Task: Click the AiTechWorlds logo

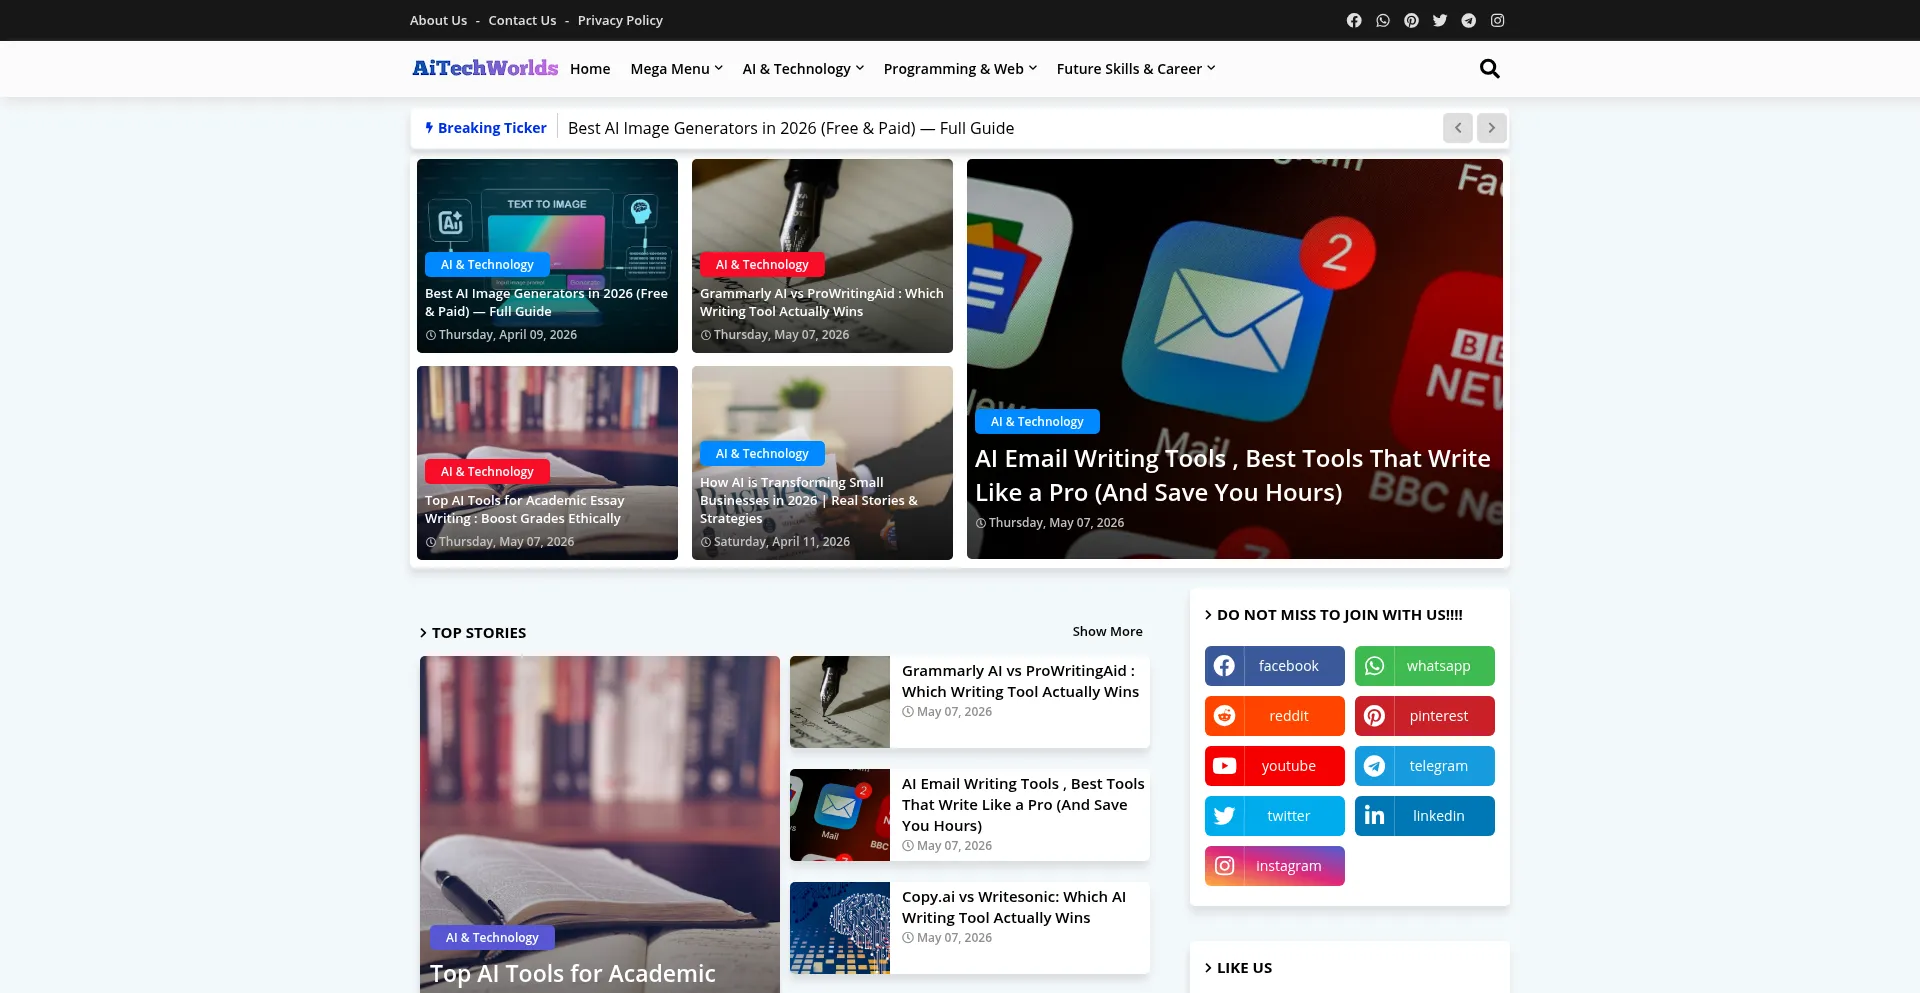Action: point(485,68)
